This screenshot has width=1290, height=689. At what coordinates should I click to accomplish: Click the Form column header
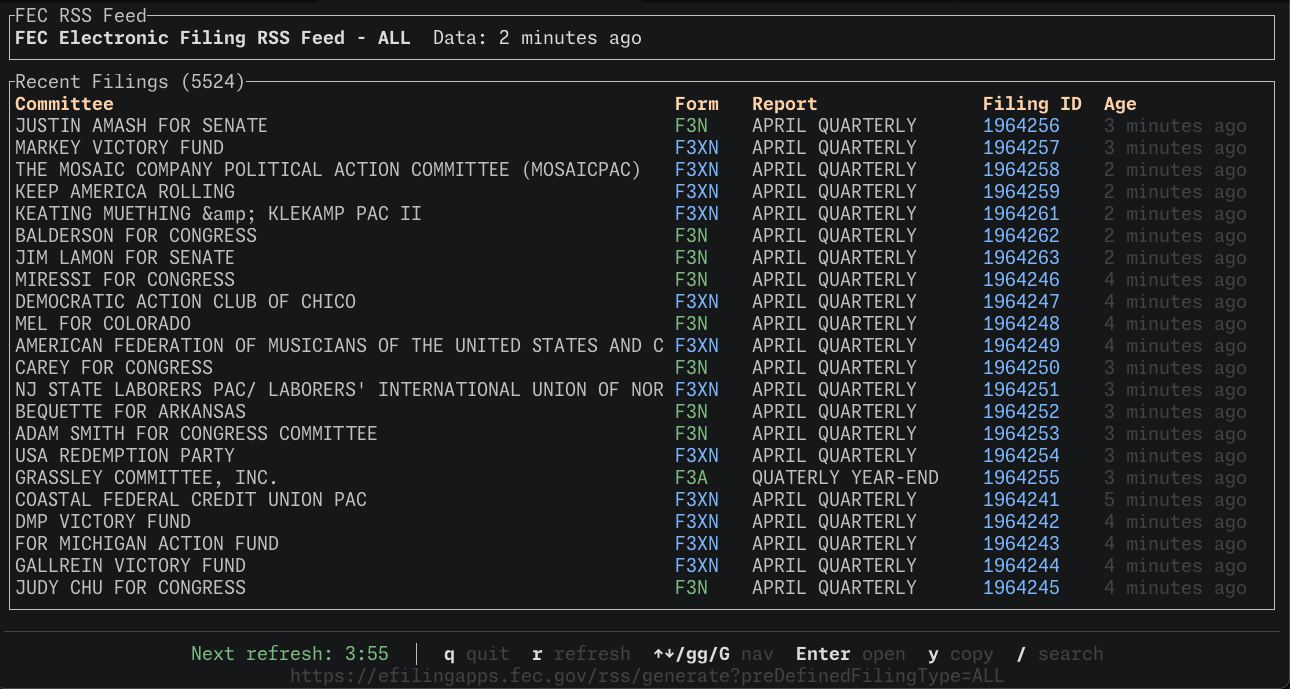696,104
